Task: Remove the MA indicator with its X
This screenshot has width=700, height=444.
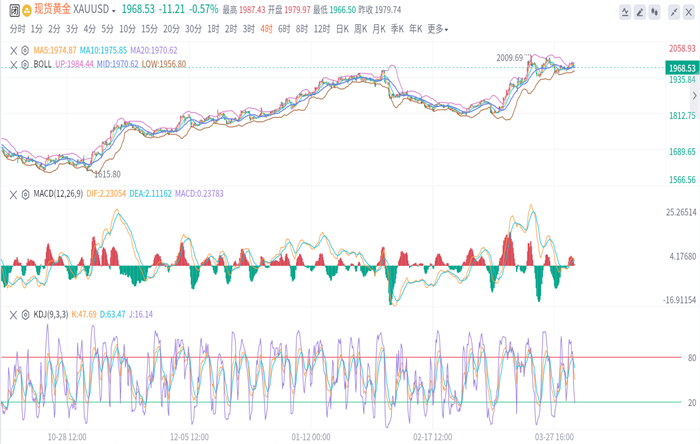Action: click(x=13, y=50)
